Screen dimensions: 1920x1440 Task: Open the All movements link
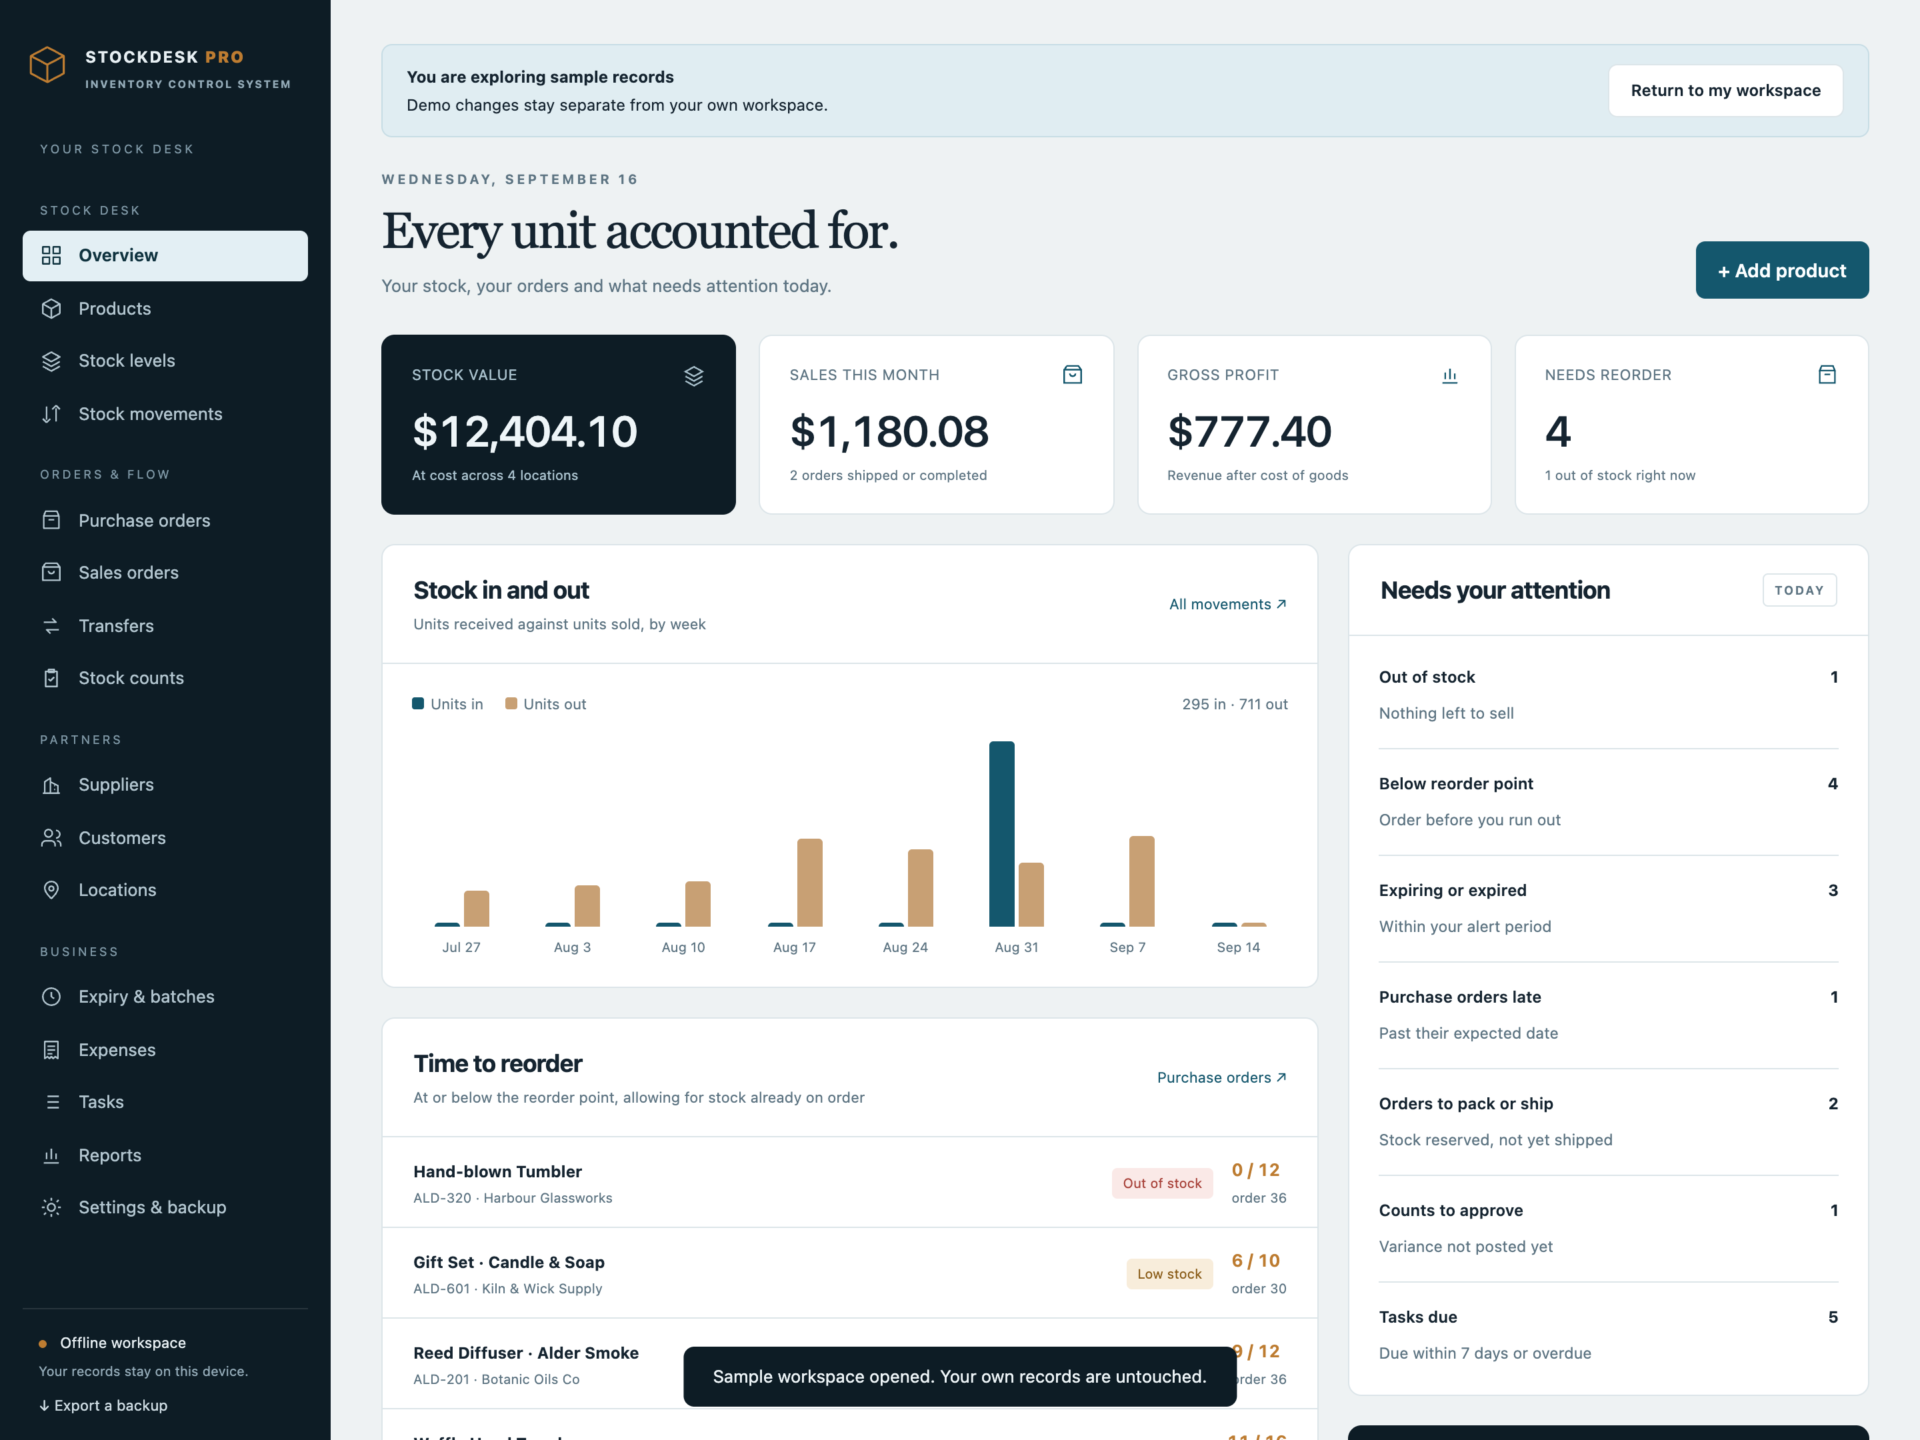pos(1228,604)
